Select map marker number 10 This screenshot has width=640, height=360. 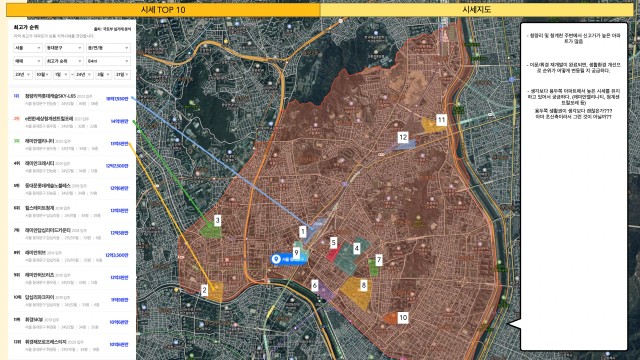pyautogui.click(x=403, y=318)
